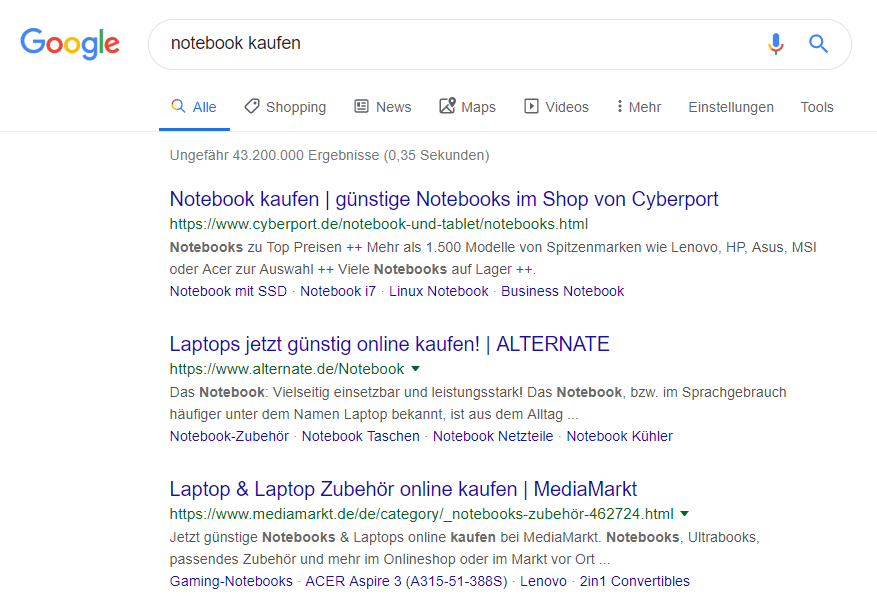Open 'Business Notebook' sitelink

pyautogui.click(x=563, y=291)
